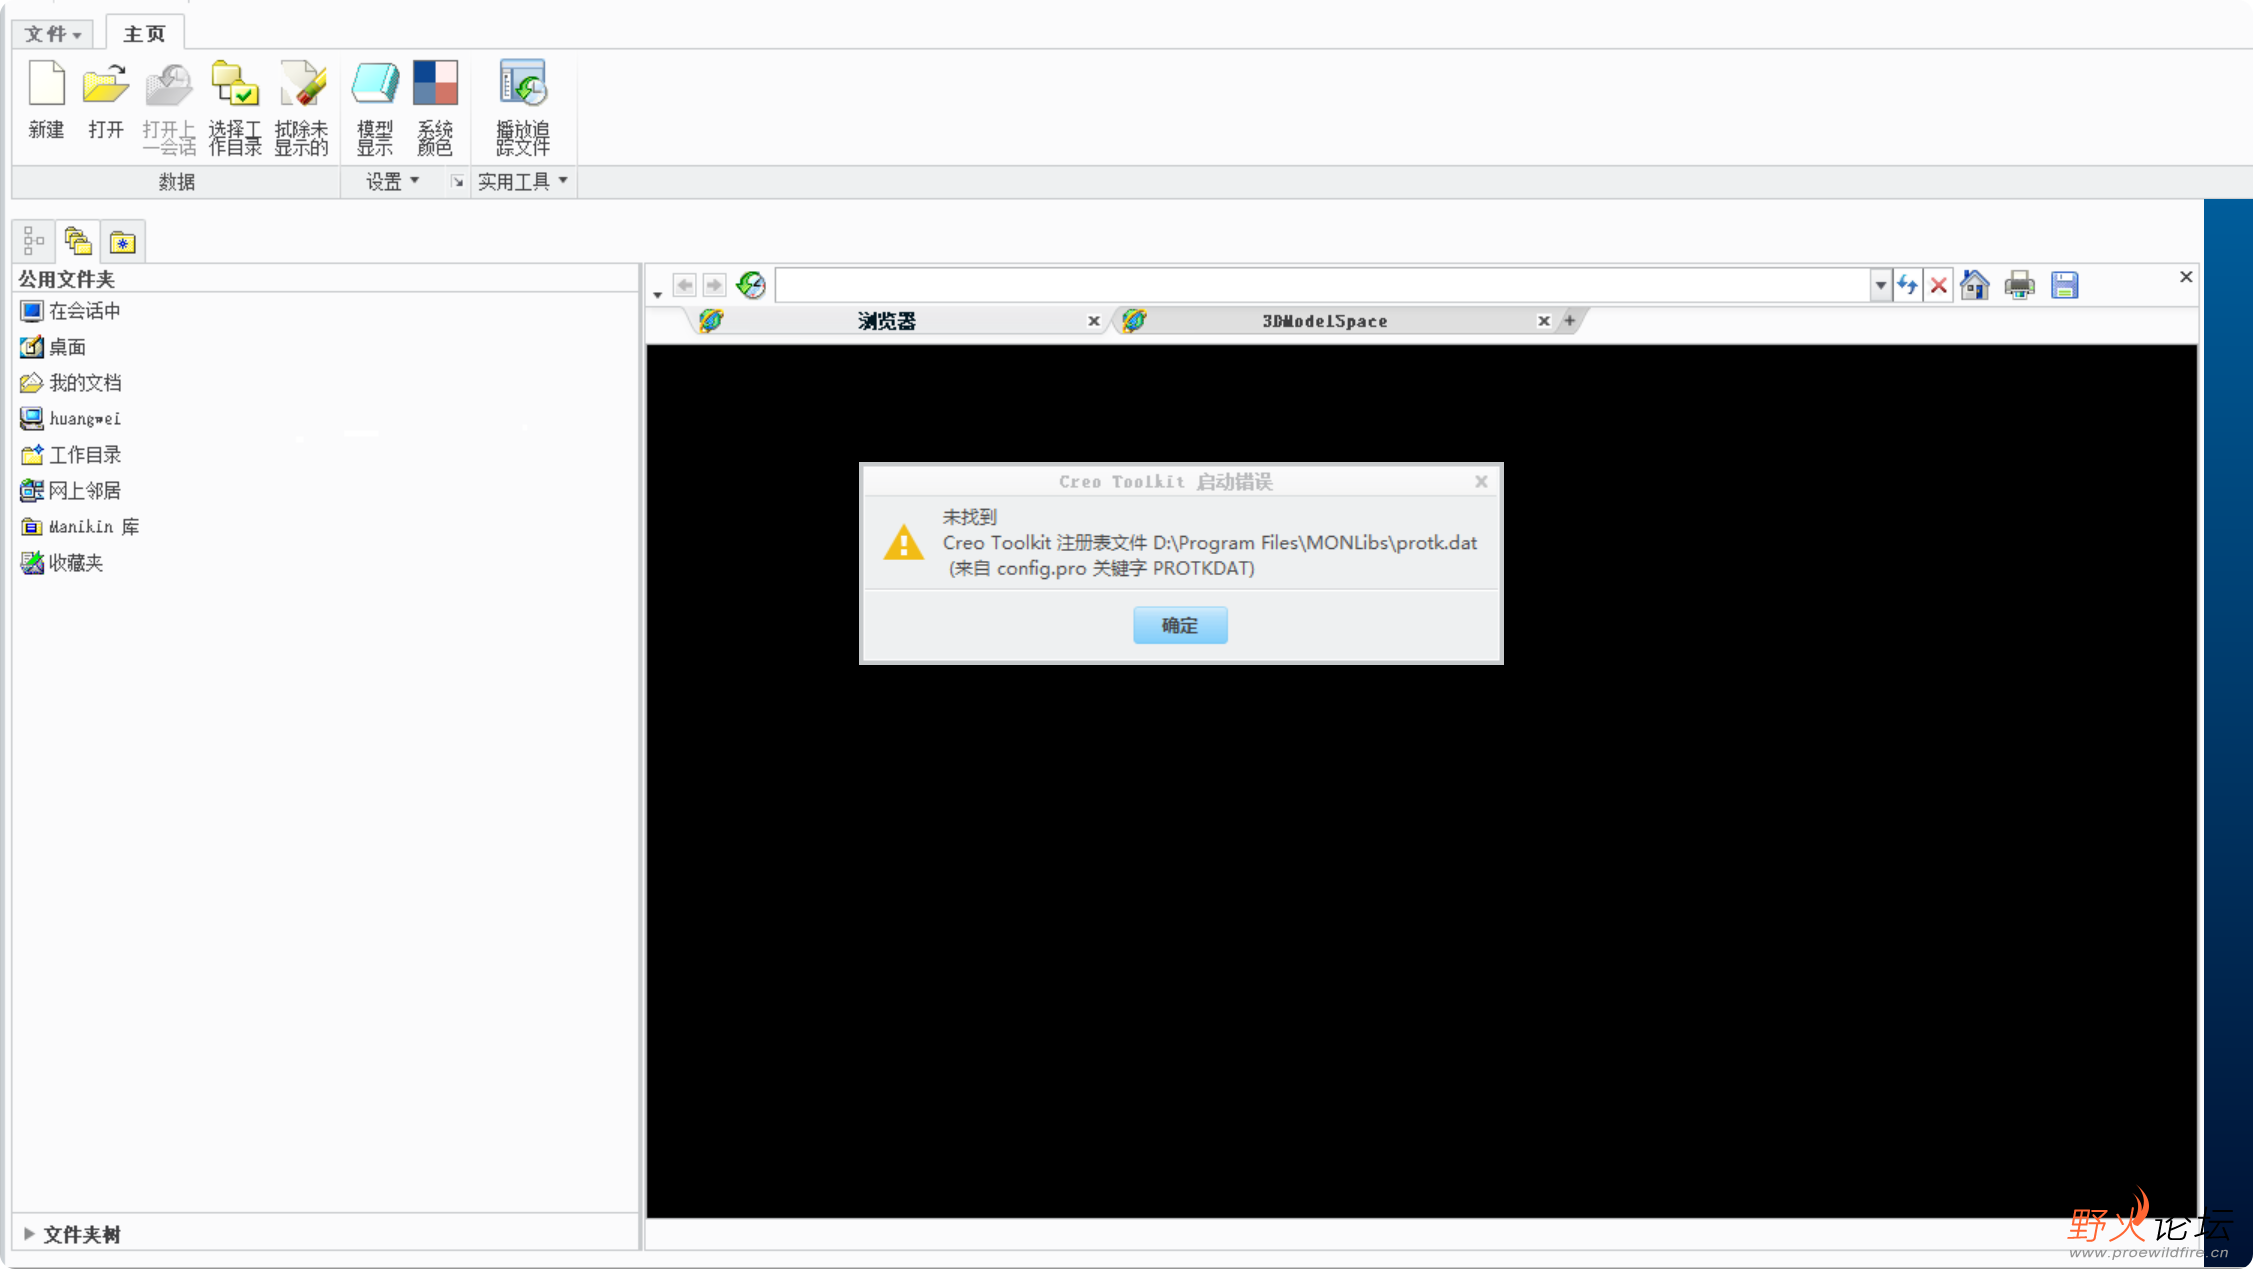Select working directory with 选择工作目录 icon
The width and height of the screenshot is (2253, 1269).
(235, 108)
